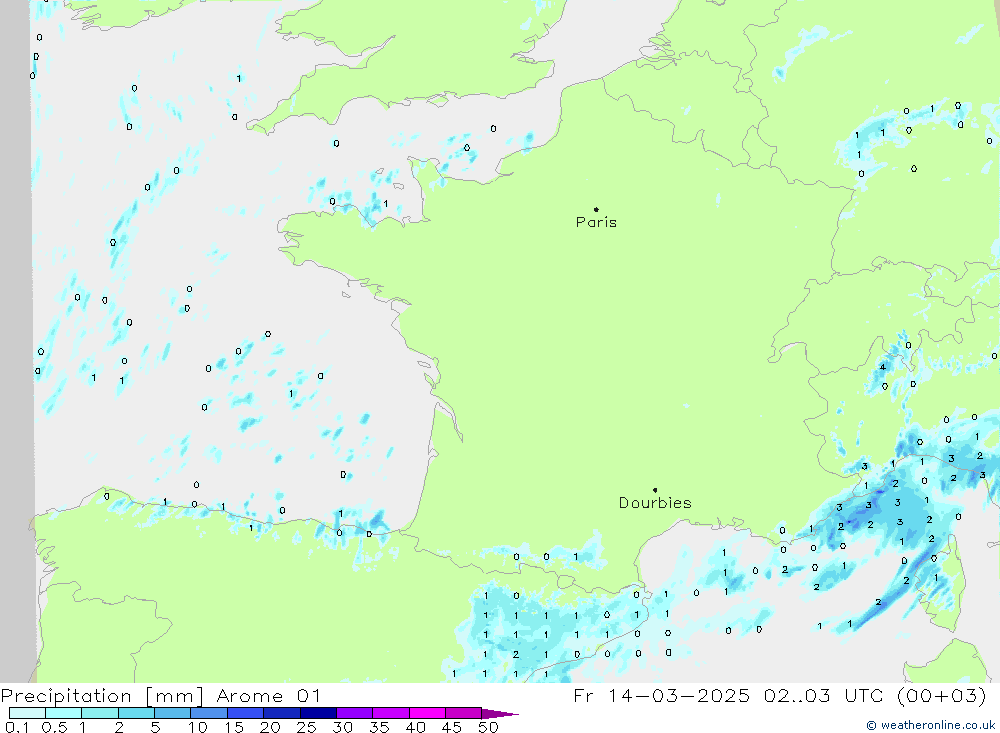Pick the legend swatch between 45 and 50

464,713
